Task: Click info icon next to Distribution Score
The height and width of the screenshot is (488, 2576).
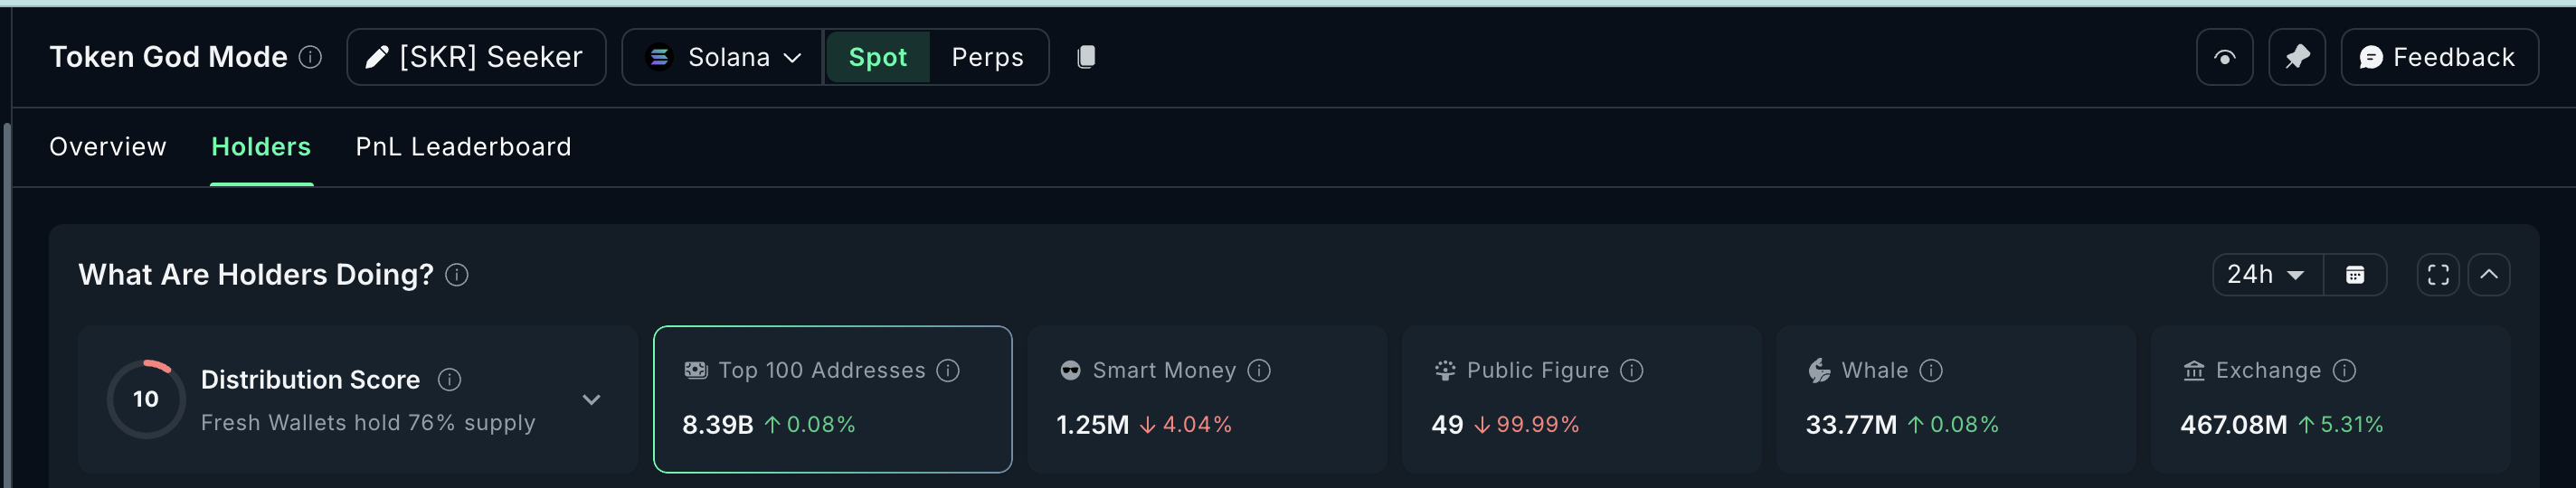Action: pos(450,380)
